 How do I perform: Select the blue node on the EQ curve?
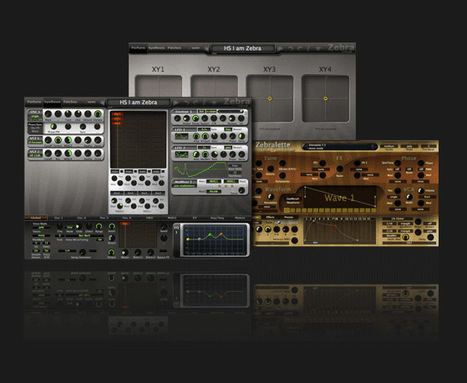coord(199,239)
